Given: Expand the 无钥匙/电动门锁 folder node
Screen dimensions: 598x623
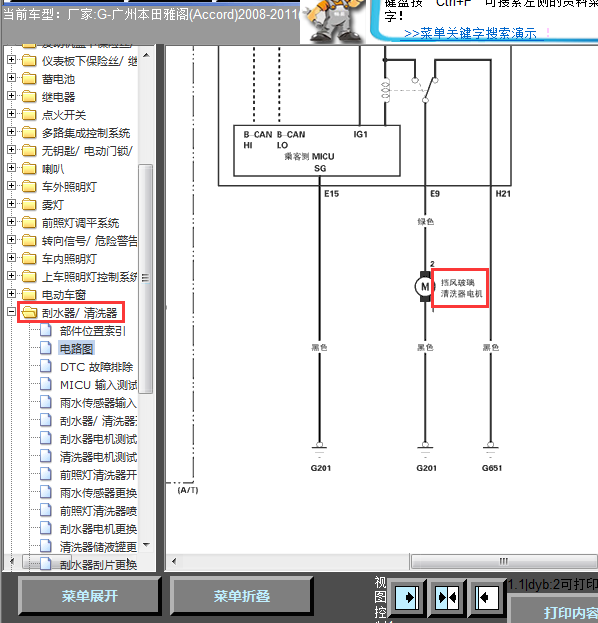Looking at the screenshot, I should point(12,150).
